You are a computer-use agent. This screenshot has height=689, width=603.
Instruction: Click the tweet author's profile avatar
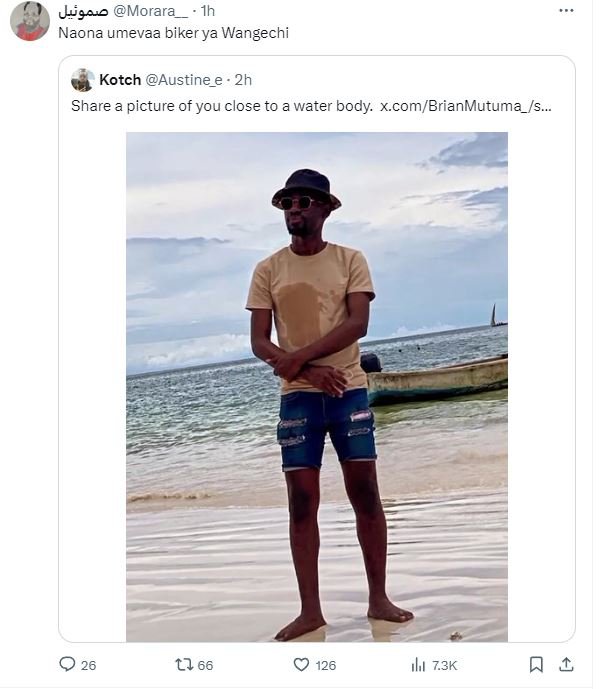click(30, 21)
